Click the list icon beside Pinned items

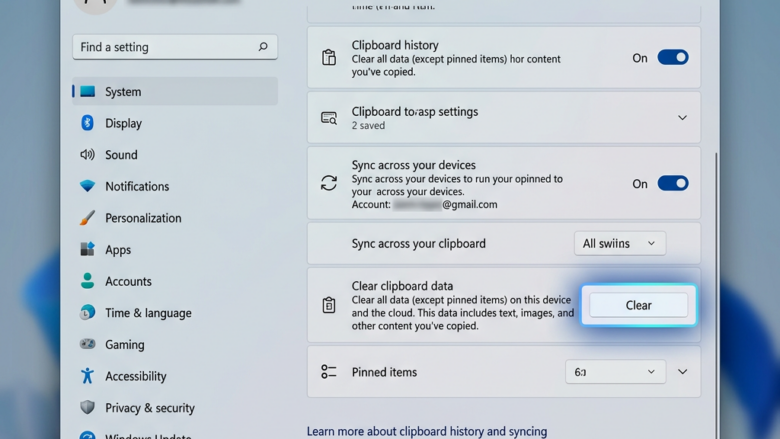(329, 372)
